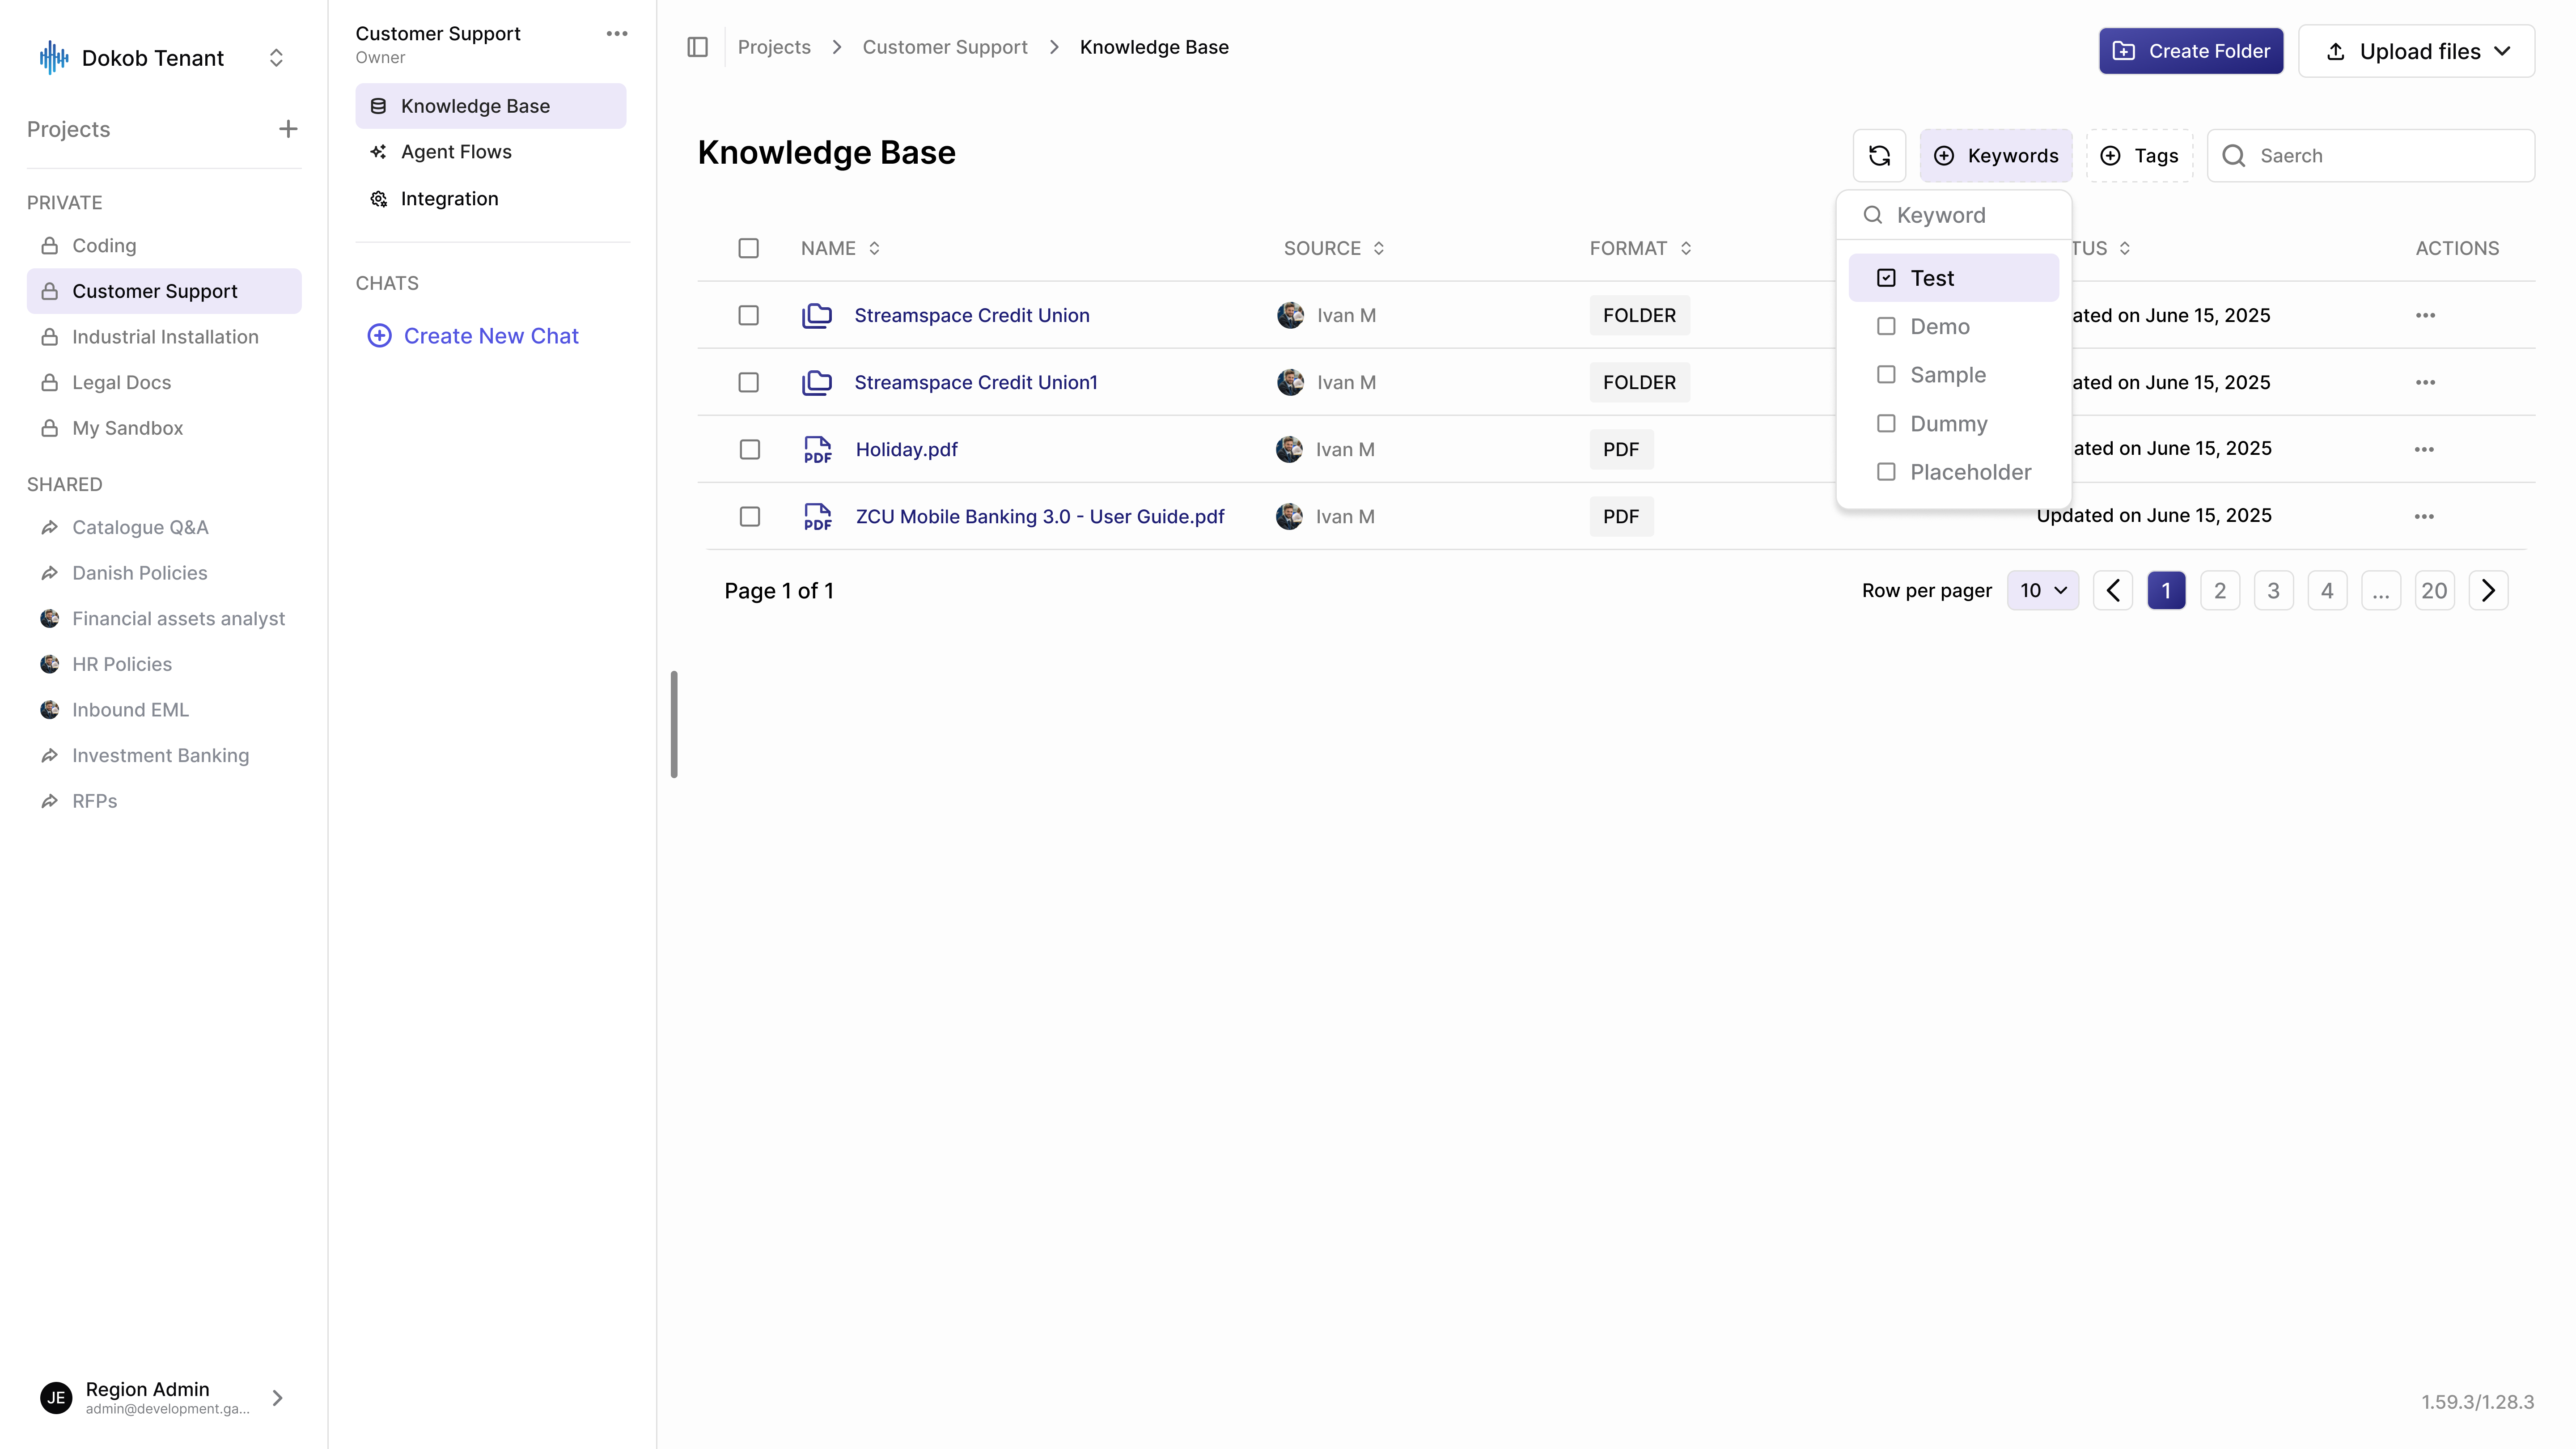This screenshot has height=1449, width=2576.
Task: Toggle the Keywords filter dropdown
Action: 1995,155
